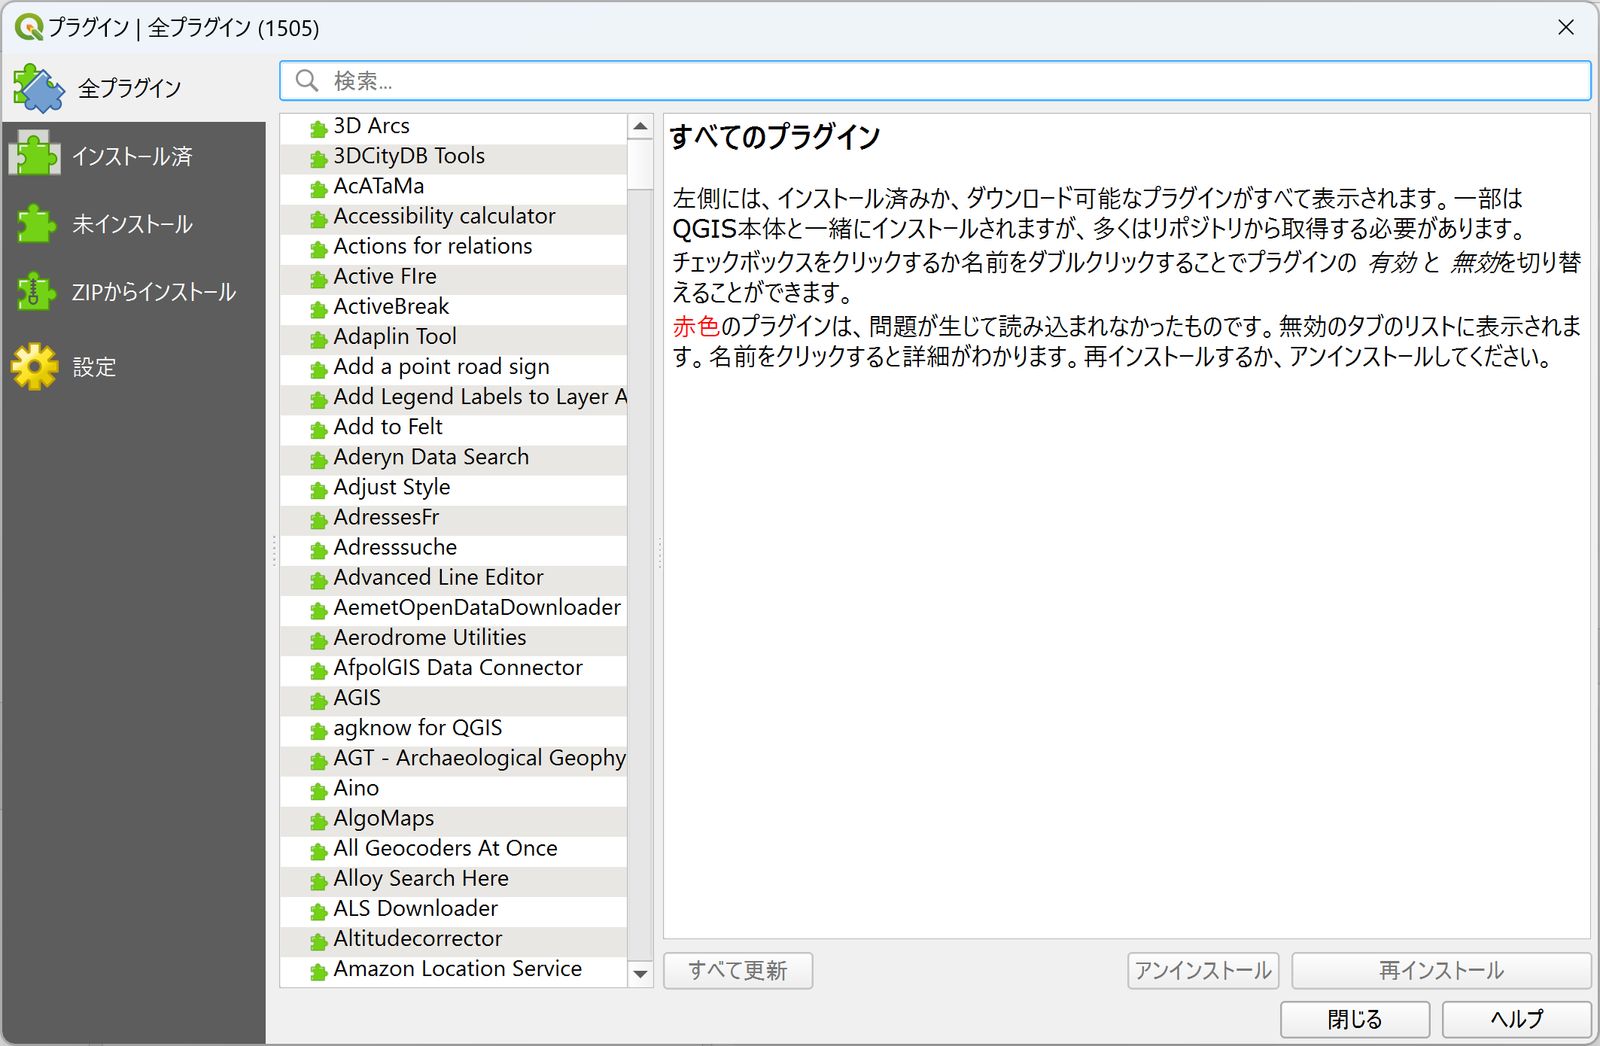The image size is (1600, 1046).
Task: Click the アンインストール button
Action: (x=1203, y=970)
